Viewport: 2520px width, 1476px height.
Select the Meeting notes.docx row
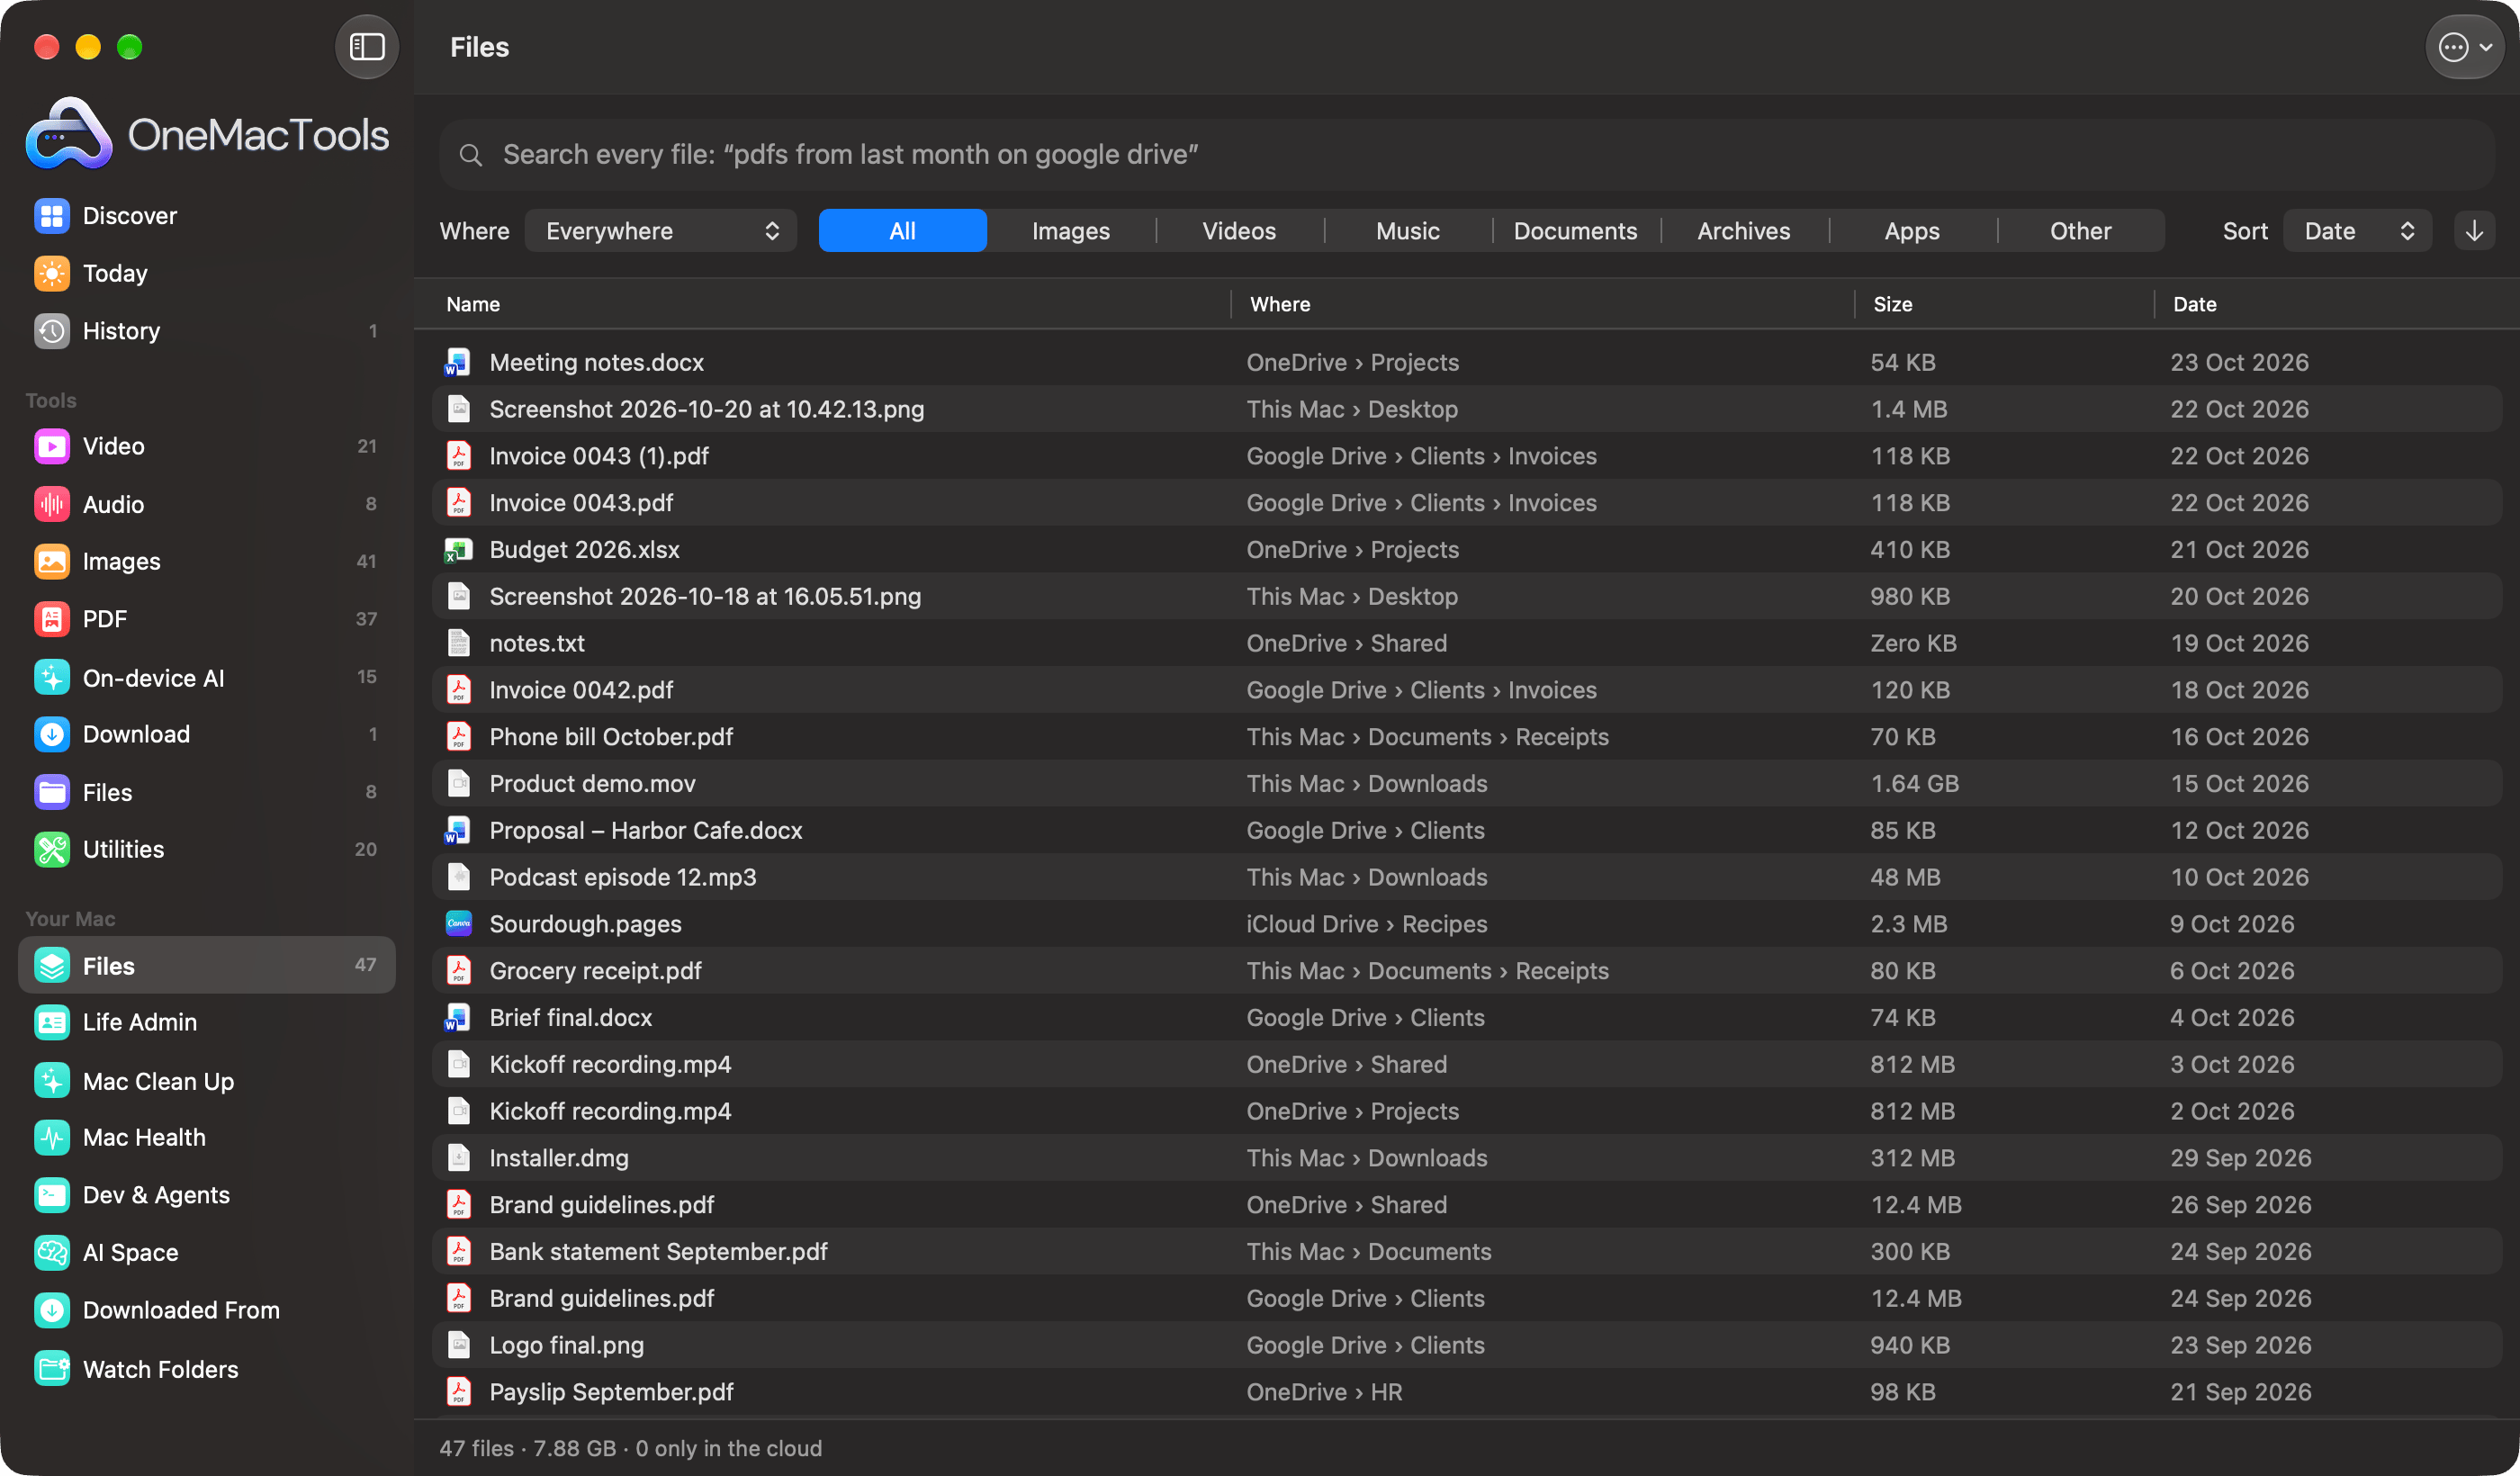1466,362
